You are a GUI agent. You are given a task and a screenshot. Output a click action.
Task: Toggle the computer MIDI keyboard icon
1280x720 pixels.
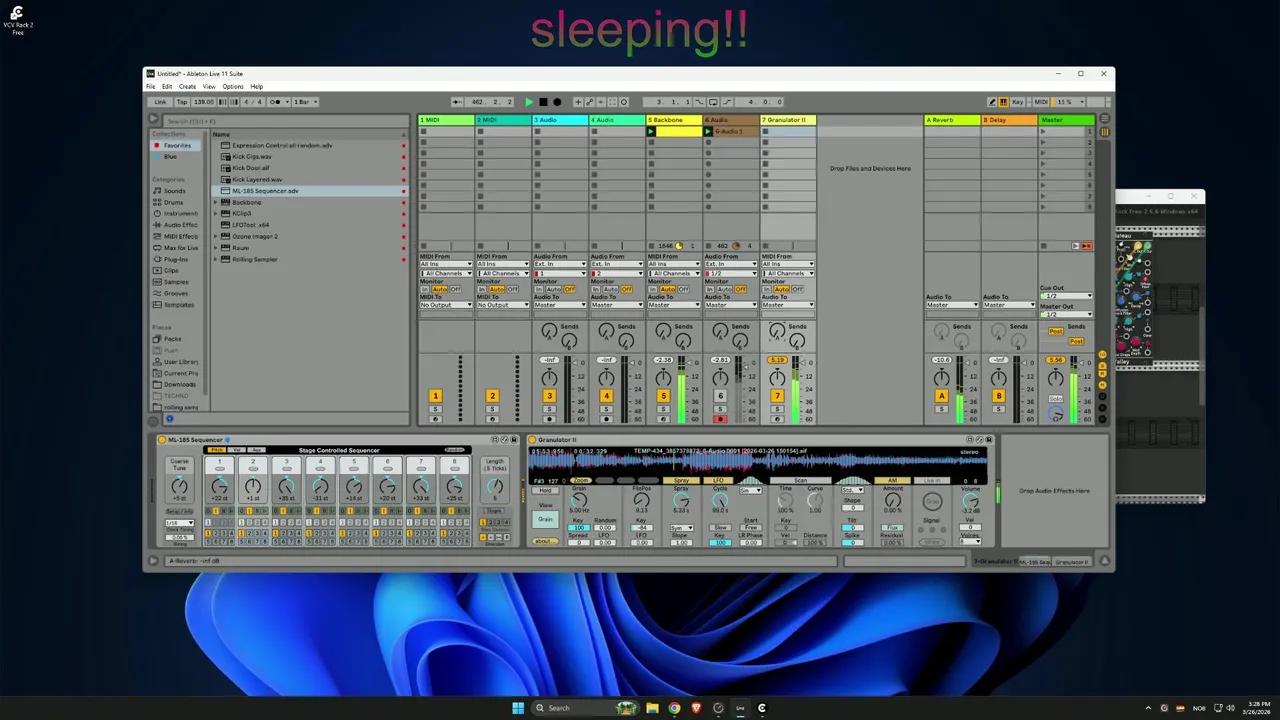click(x=1003, y=102)
